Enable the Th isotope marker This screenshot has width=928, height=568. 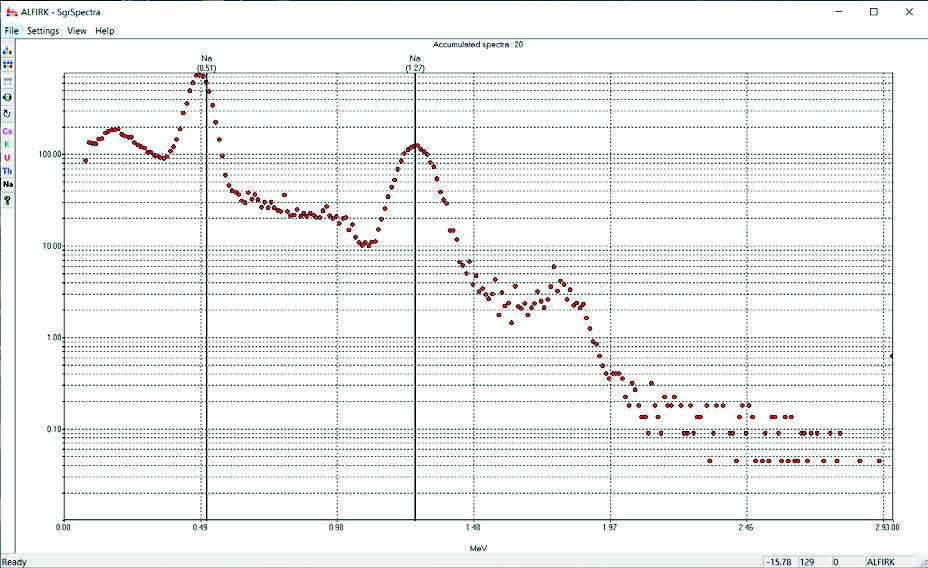[8, 171]
